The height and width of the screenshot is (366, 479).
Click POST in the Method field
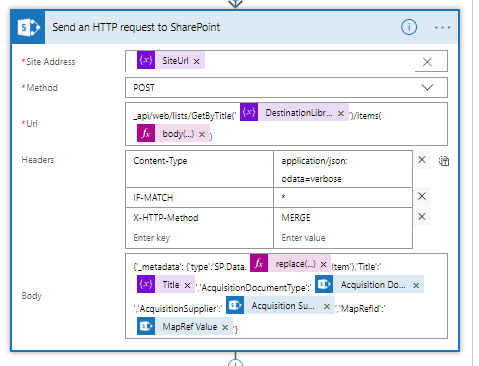144,88
